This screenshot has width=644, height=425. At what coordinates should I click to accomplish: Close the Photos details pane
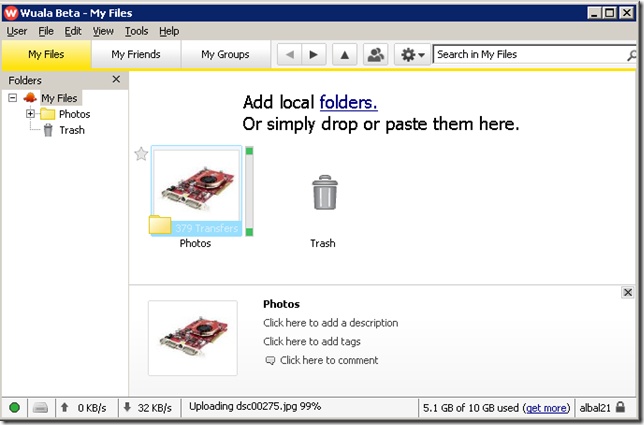click(x=628, y=292)
